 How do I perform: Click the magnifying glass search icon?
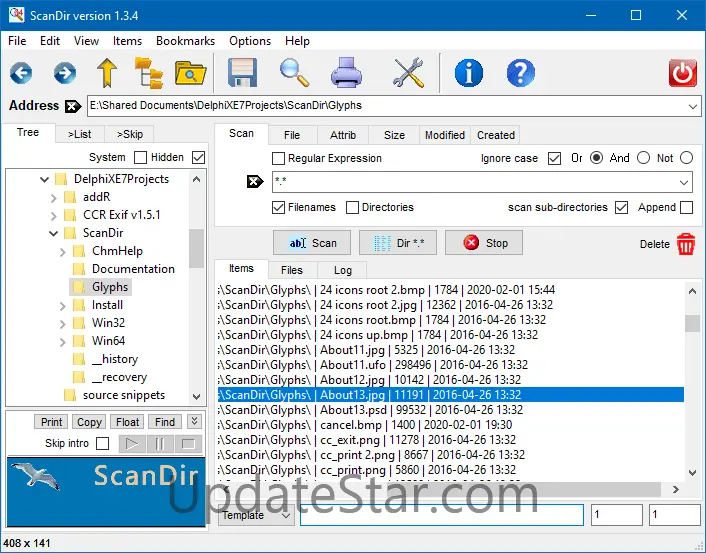pyautogui.click(x=294, y=73)
